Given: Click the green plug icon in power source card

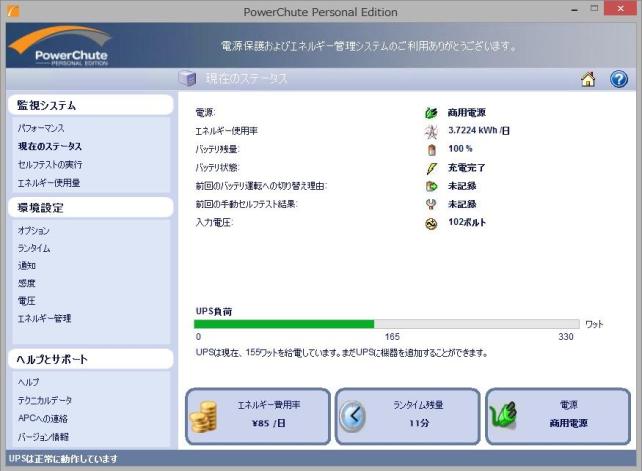Looking at the screenshot, I should [503, 415].
